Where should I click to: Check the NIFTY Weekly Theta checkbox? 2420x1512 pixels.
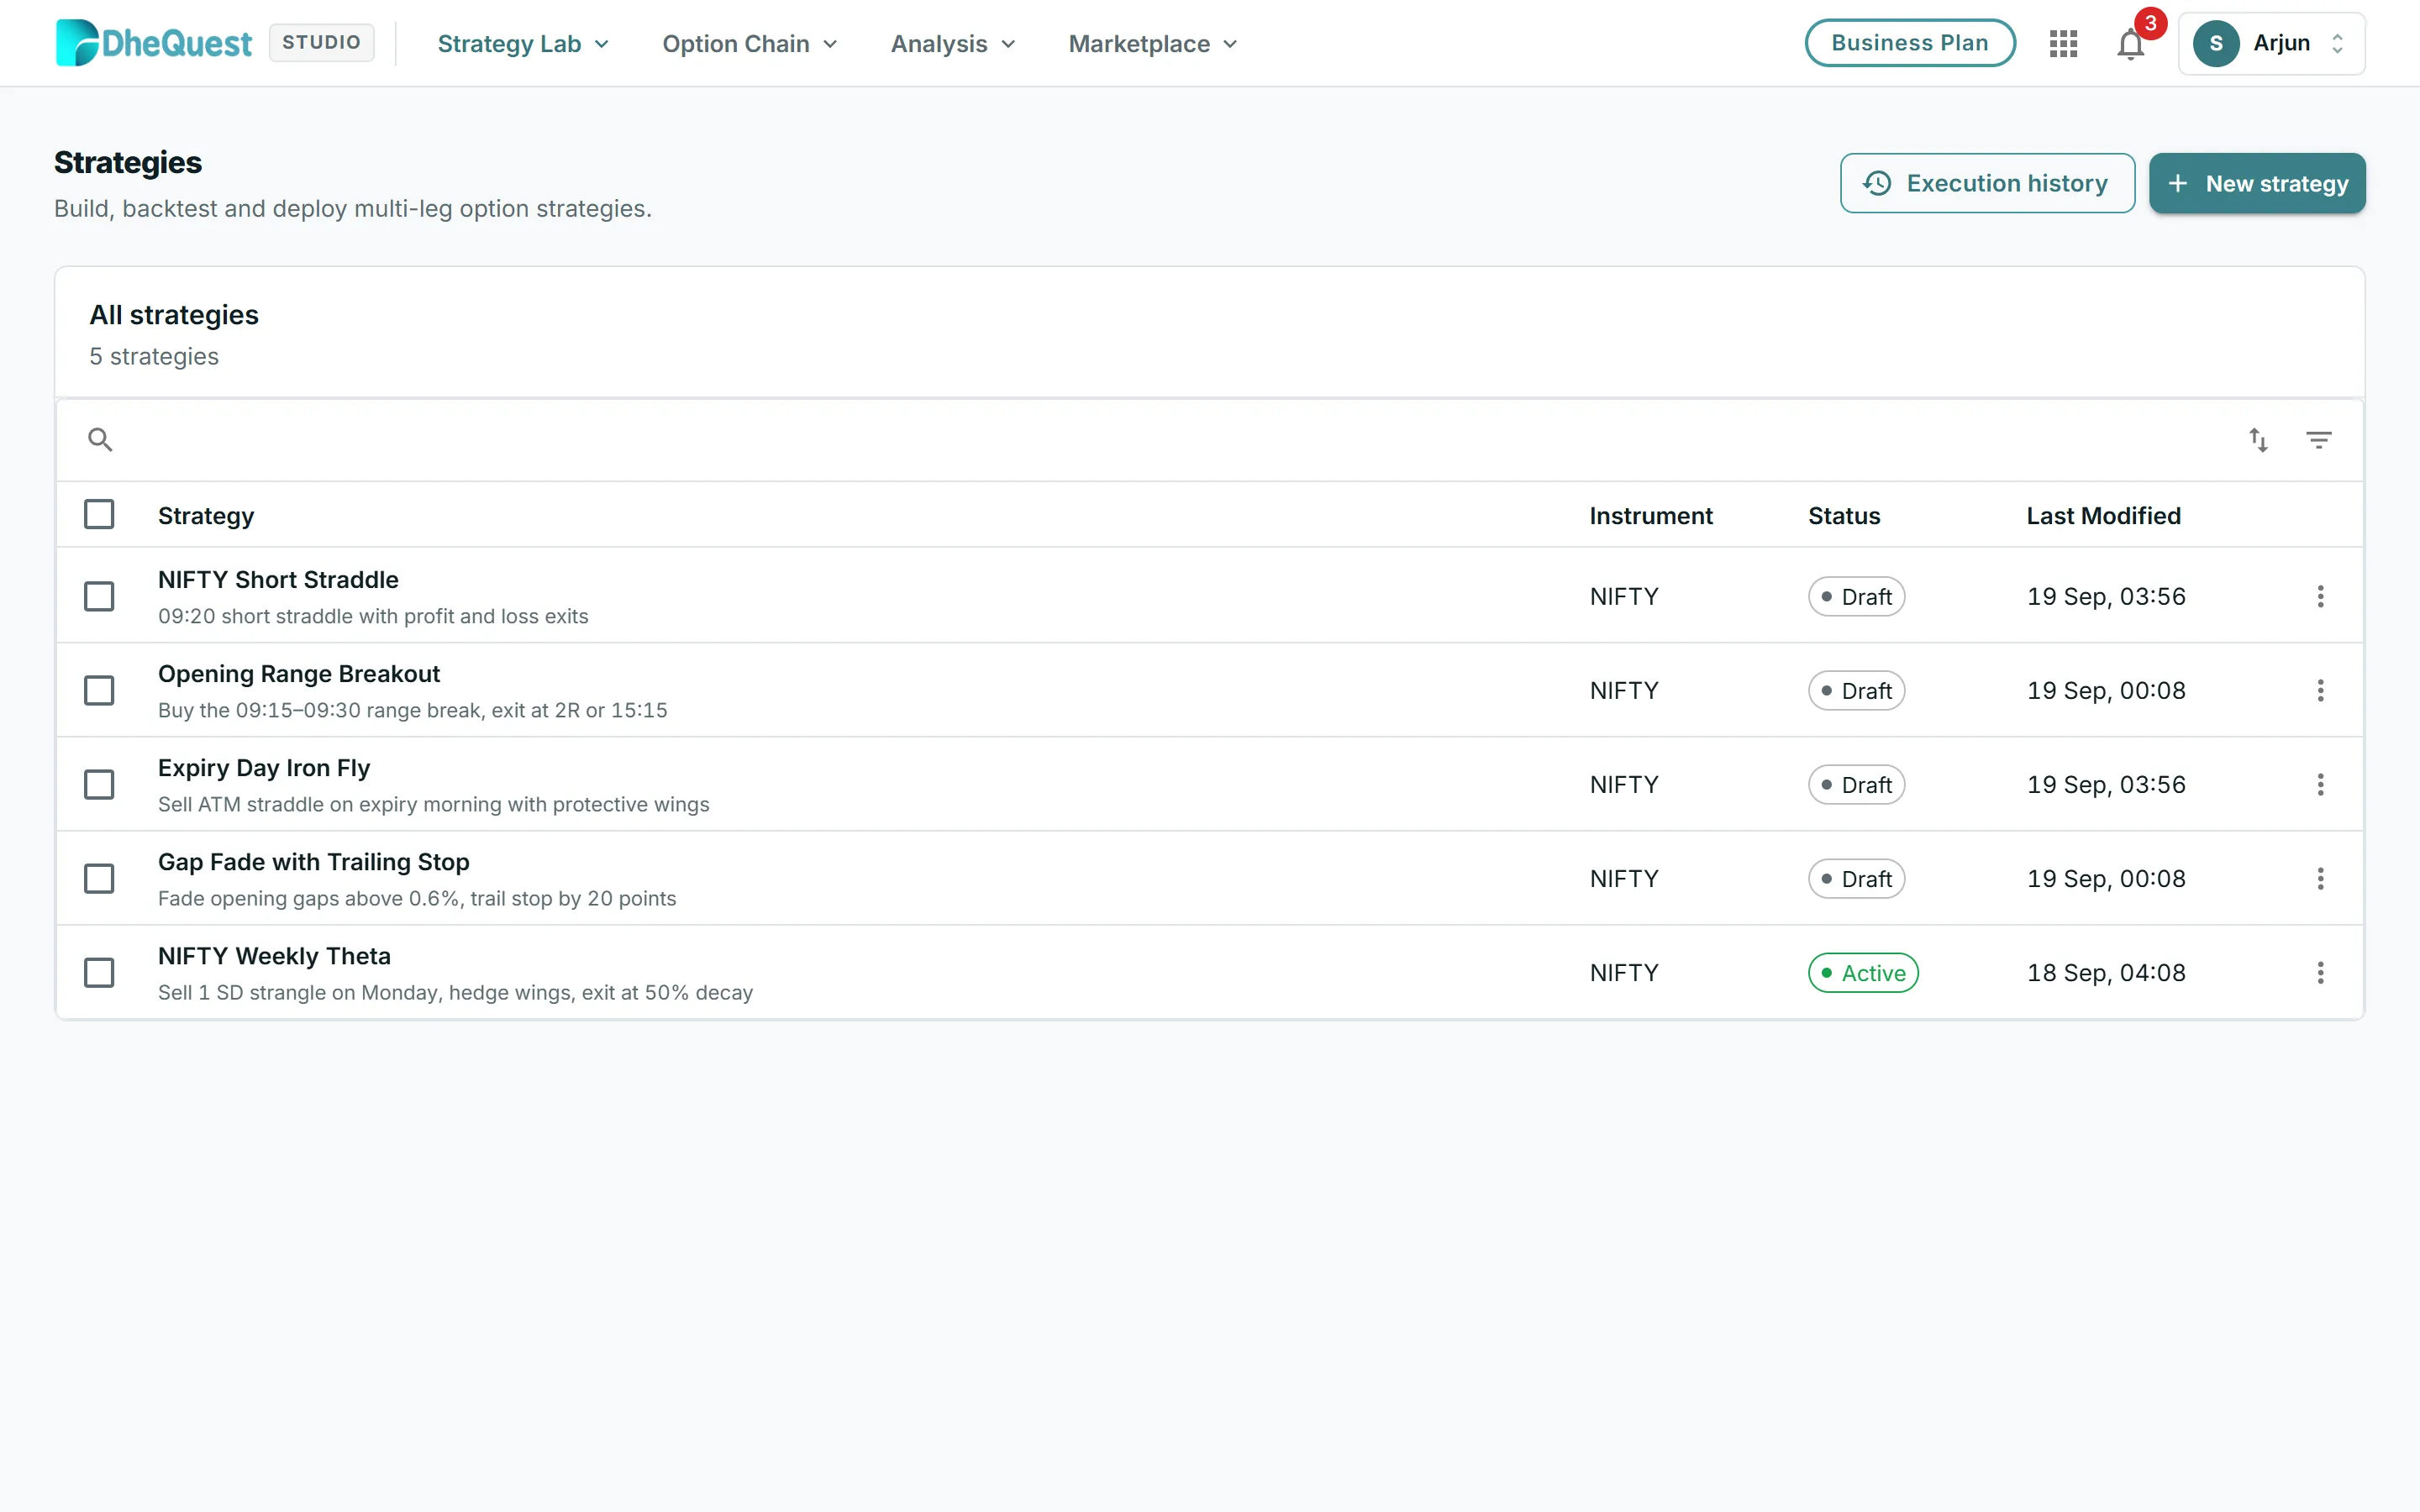[x=99, y=972]
